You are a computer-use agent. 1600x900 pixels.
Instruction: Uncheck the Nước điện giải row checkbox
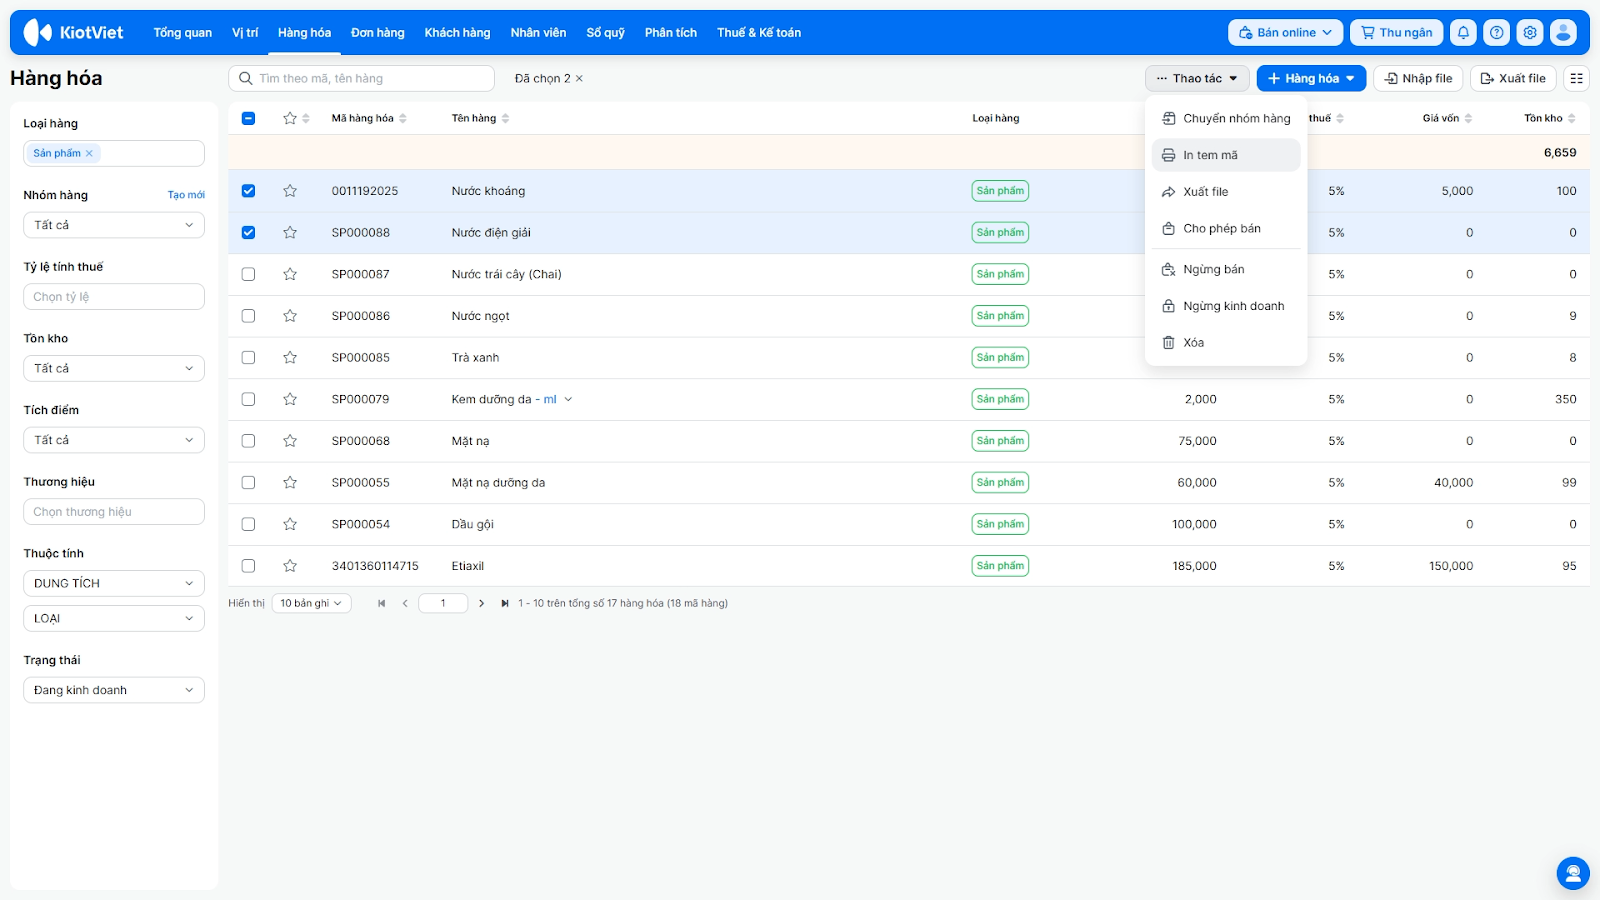[249, 233]
